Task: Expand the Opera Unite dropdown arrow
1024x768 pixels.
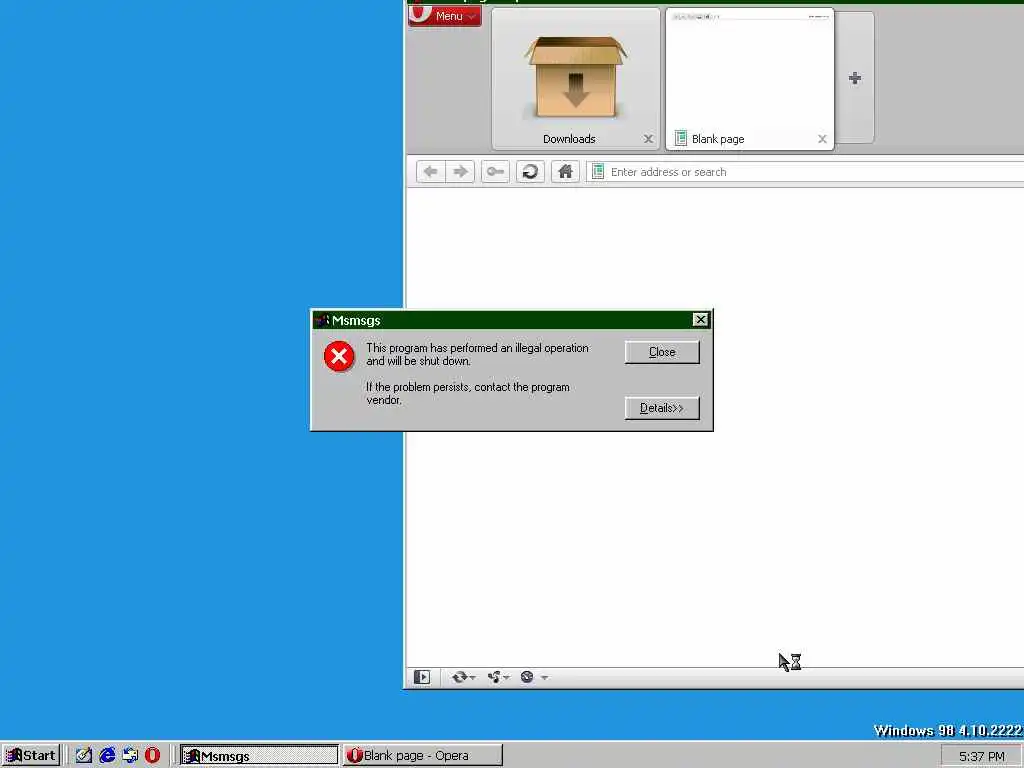Action: pyautogui.click(x=507, y=678)
